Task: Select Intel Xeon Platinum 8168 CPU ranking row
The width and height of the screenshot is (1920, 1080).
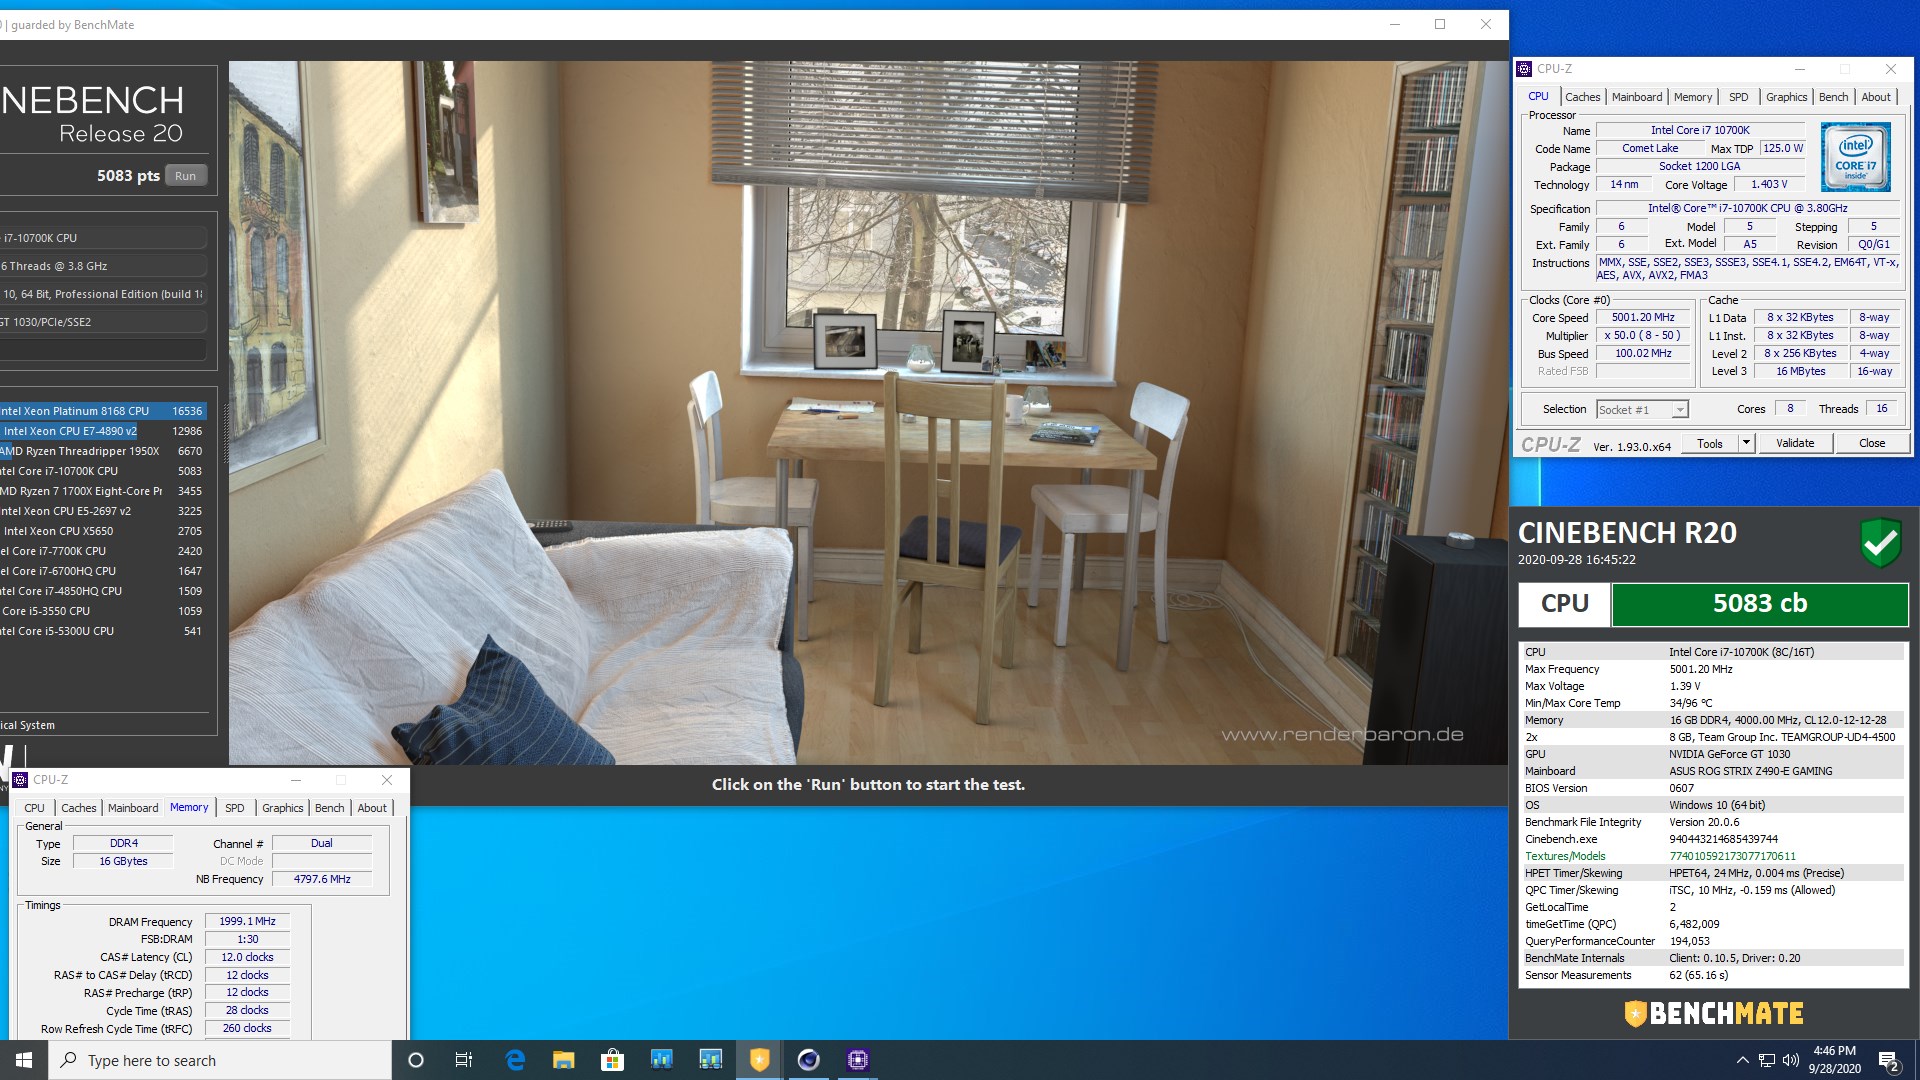Action: [x=103, y=411]
